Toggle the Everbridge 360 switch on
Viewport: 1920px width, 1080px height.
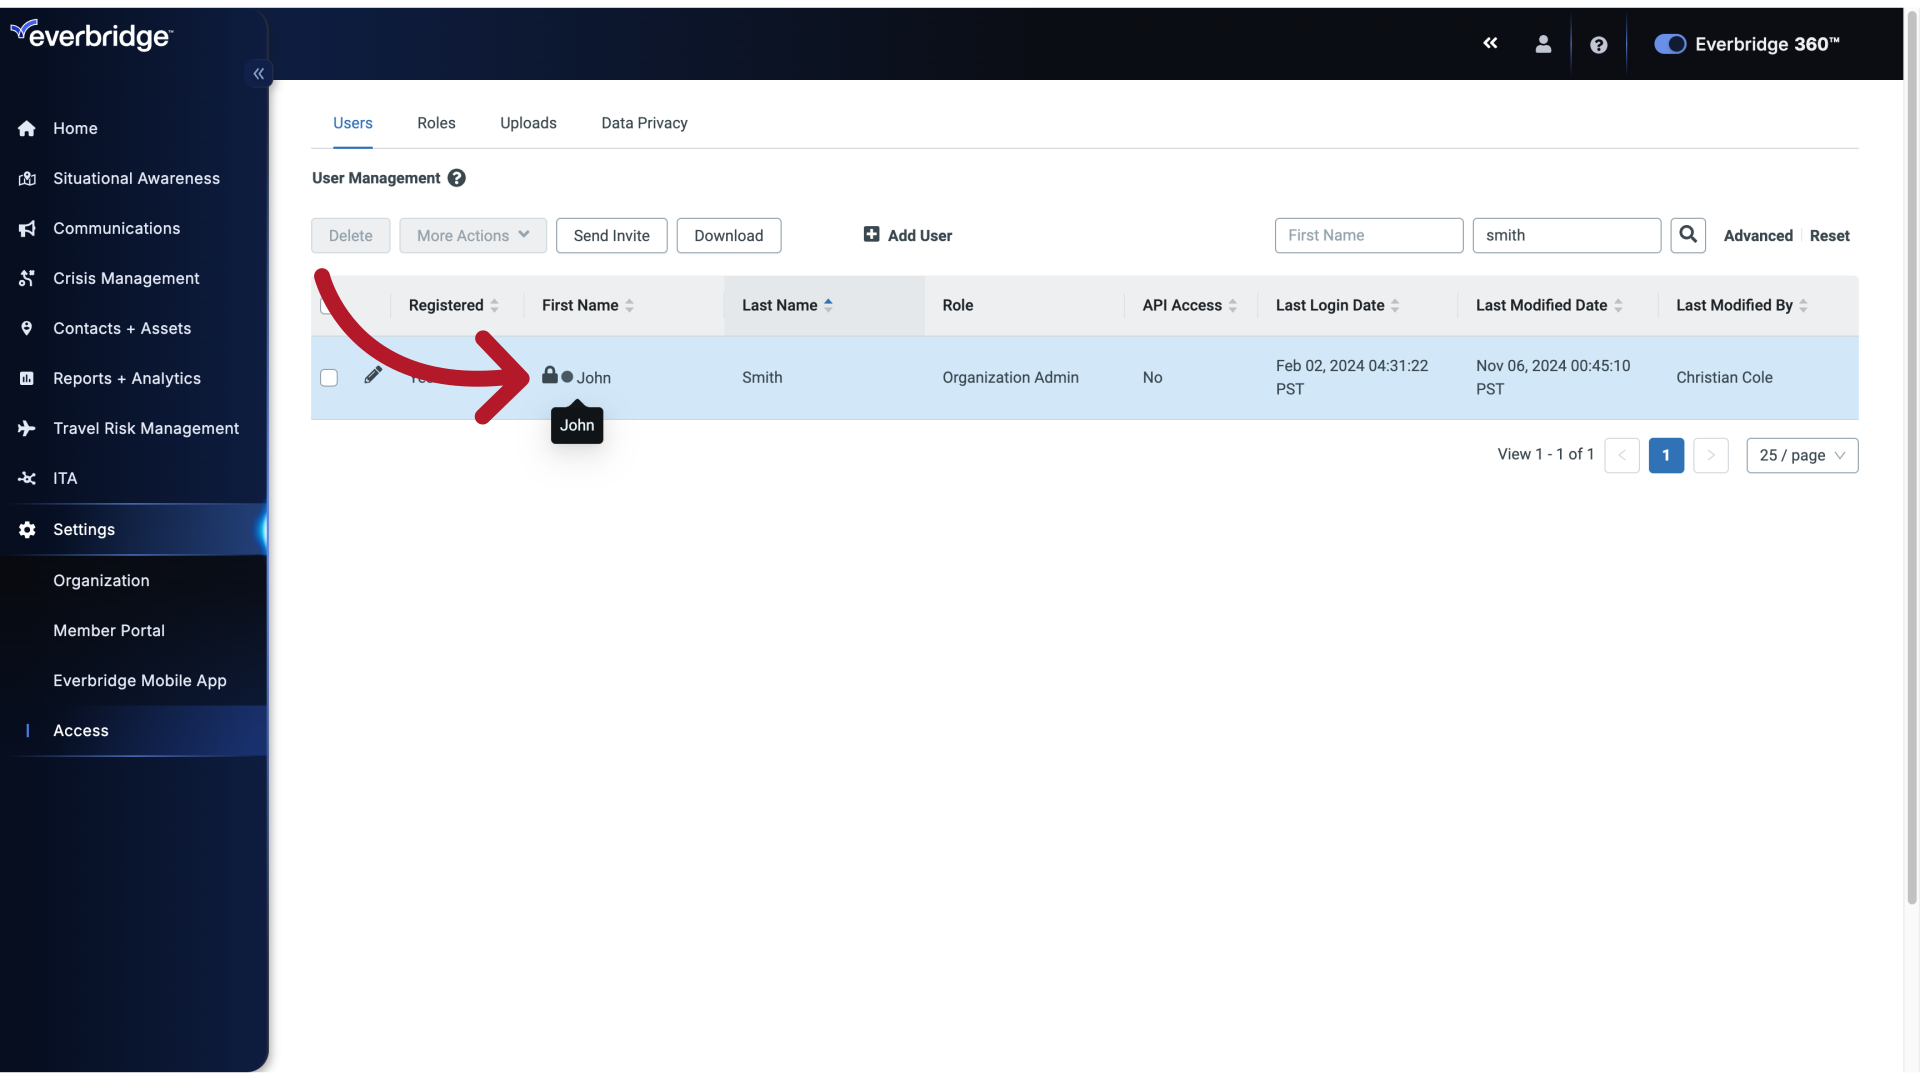pos(1667,44)
